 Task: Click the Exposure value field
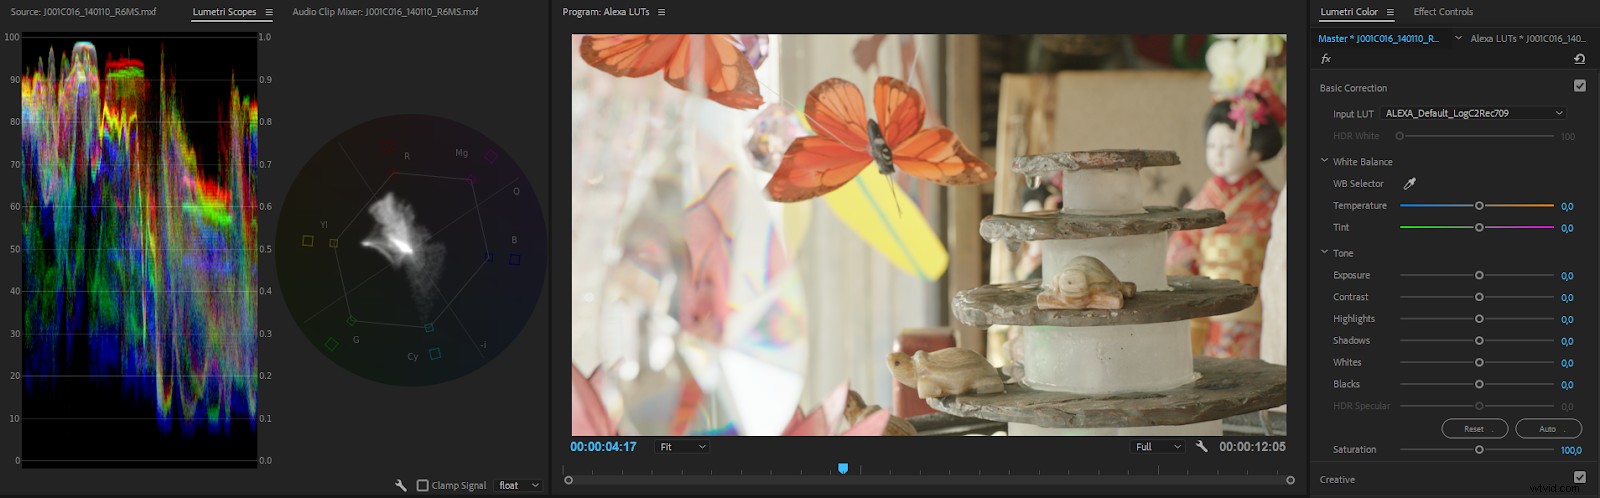point(1567,276)
